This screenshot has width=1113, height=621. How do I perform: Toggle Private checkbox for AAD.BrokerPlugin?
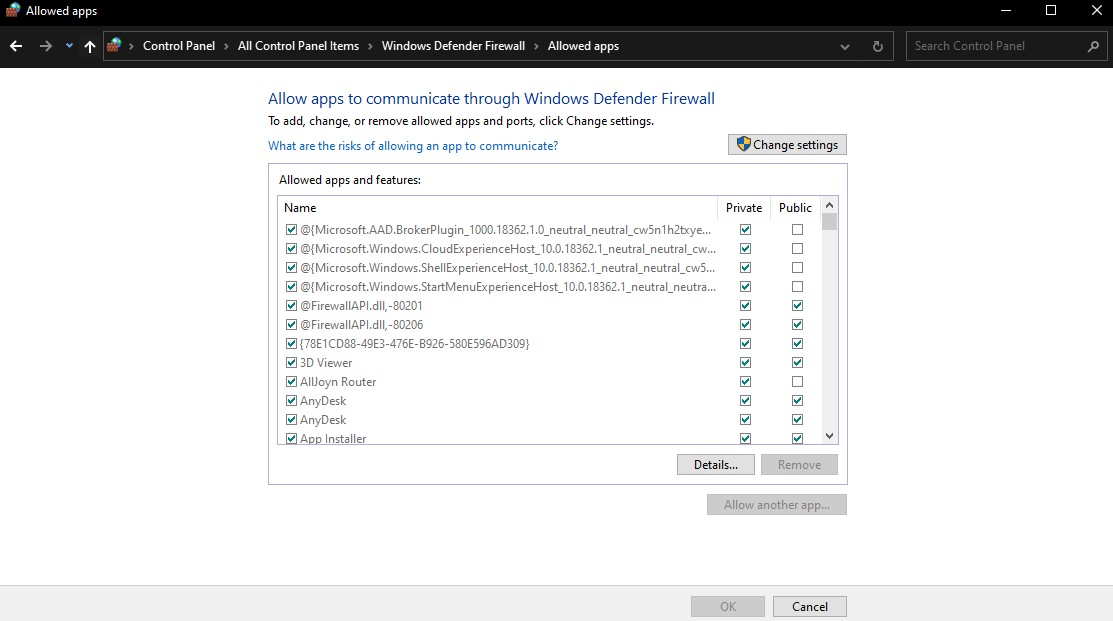[745, 229]
